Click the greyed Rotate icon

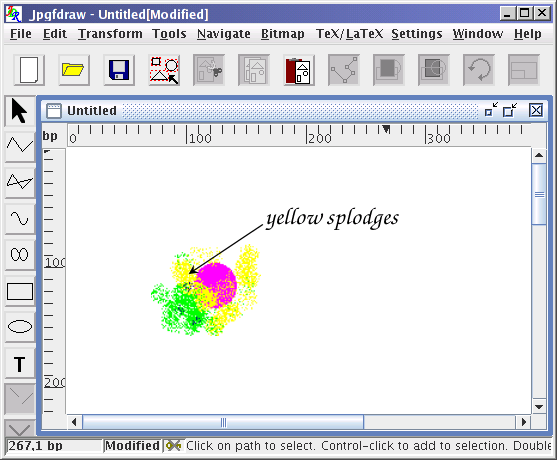479,70
